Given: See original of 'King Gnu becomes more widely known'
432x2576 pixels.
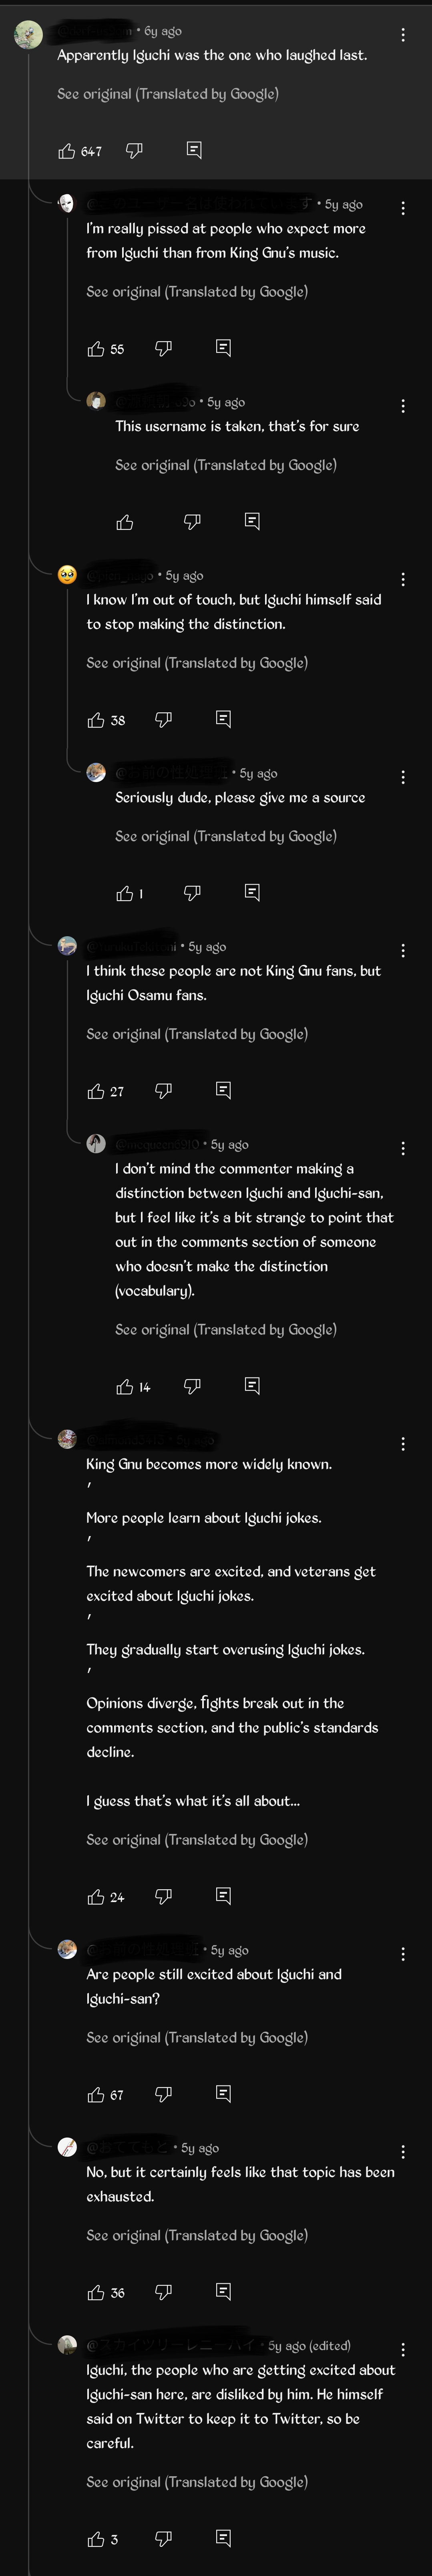Looking at the screenshot, I should click(197, 1839).
